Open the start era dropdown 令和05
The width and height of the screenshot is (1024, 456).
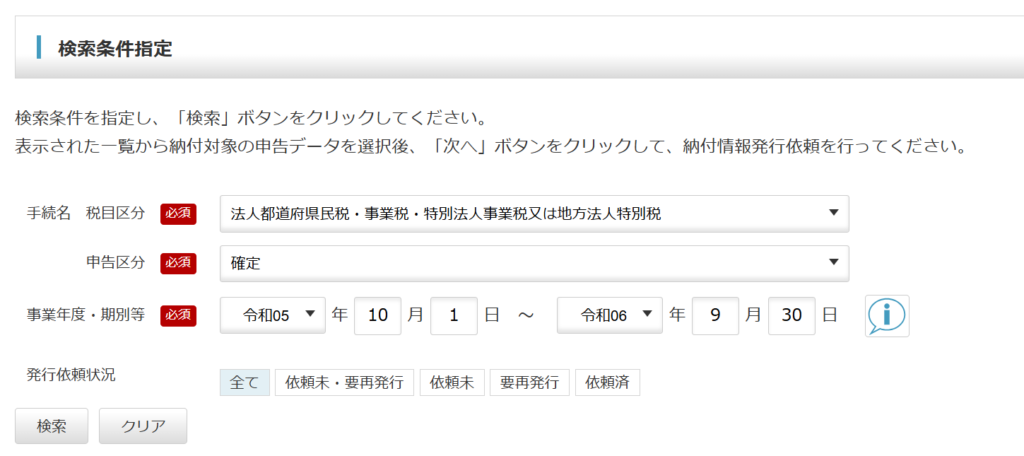[x=272, y=315]
